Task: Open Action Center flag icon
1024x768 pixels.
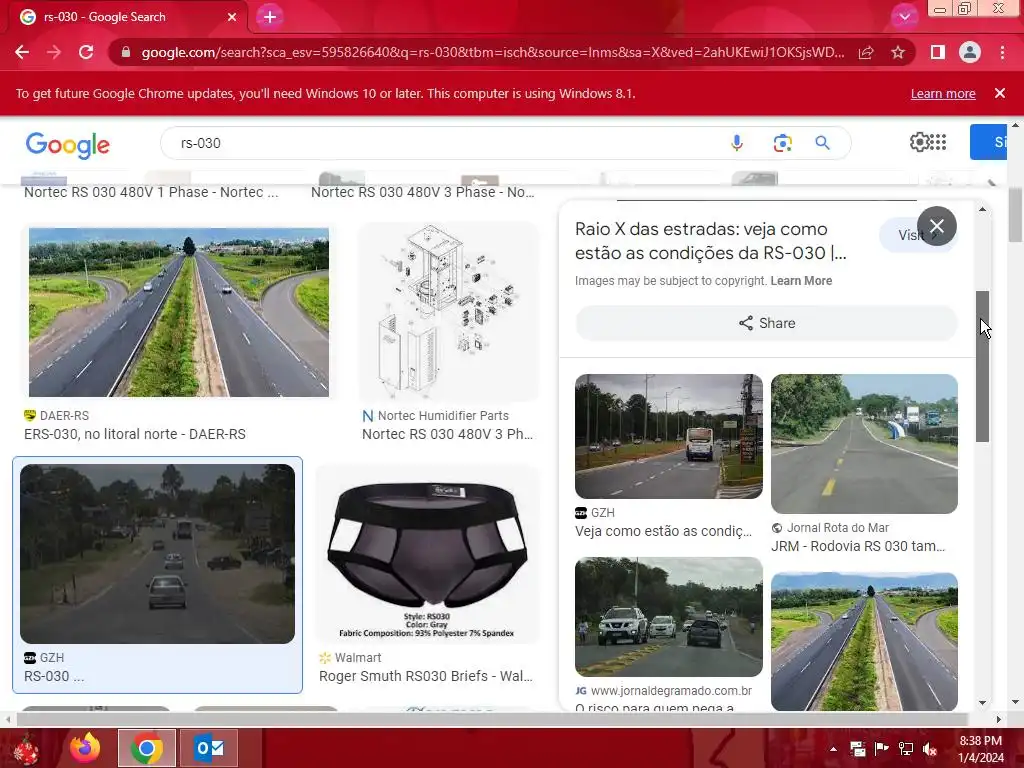Action: [x=881, y=749]
